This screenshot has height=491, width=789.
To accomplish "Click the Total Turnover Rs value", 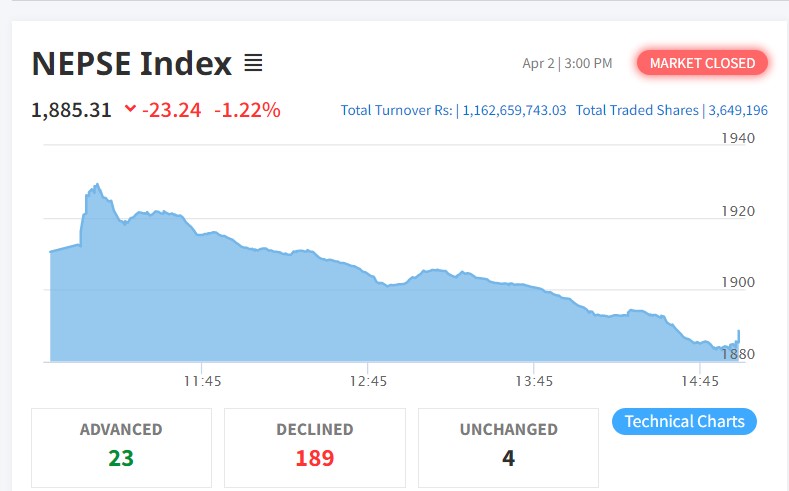I will 513,110.
